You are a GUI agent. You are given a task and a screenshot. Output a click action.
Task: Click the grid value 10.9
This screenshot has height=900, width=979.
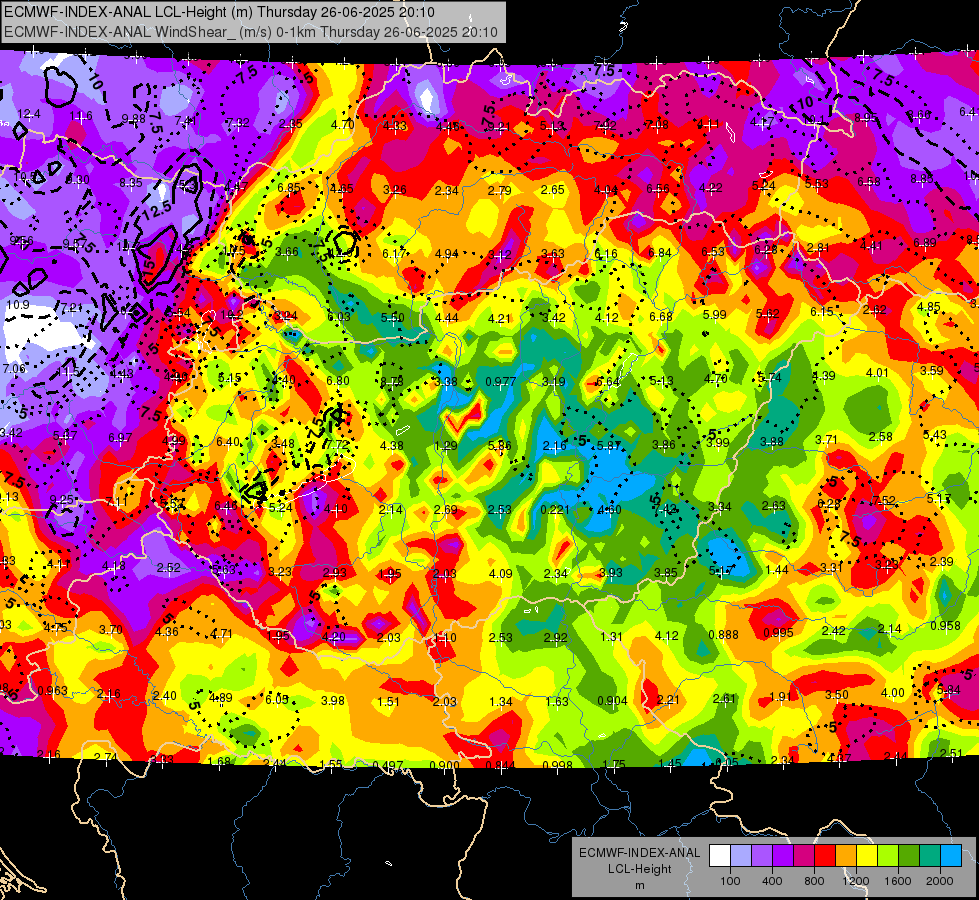point(17,305)
